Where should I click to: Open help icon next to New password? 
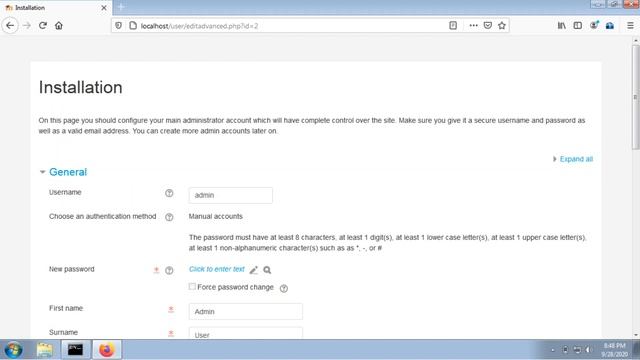click(169, 270)
